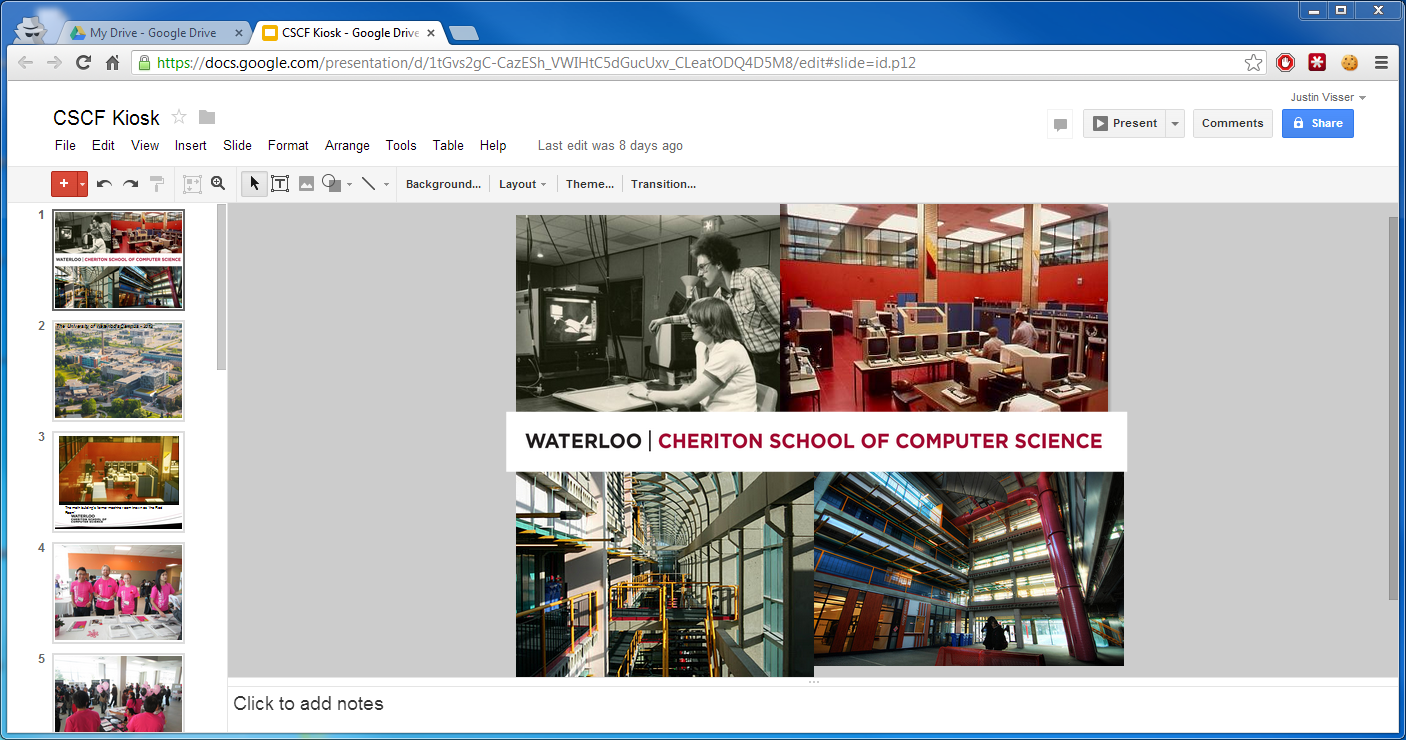
Task: Open the Transition... panel
Action: pos(663,184)
